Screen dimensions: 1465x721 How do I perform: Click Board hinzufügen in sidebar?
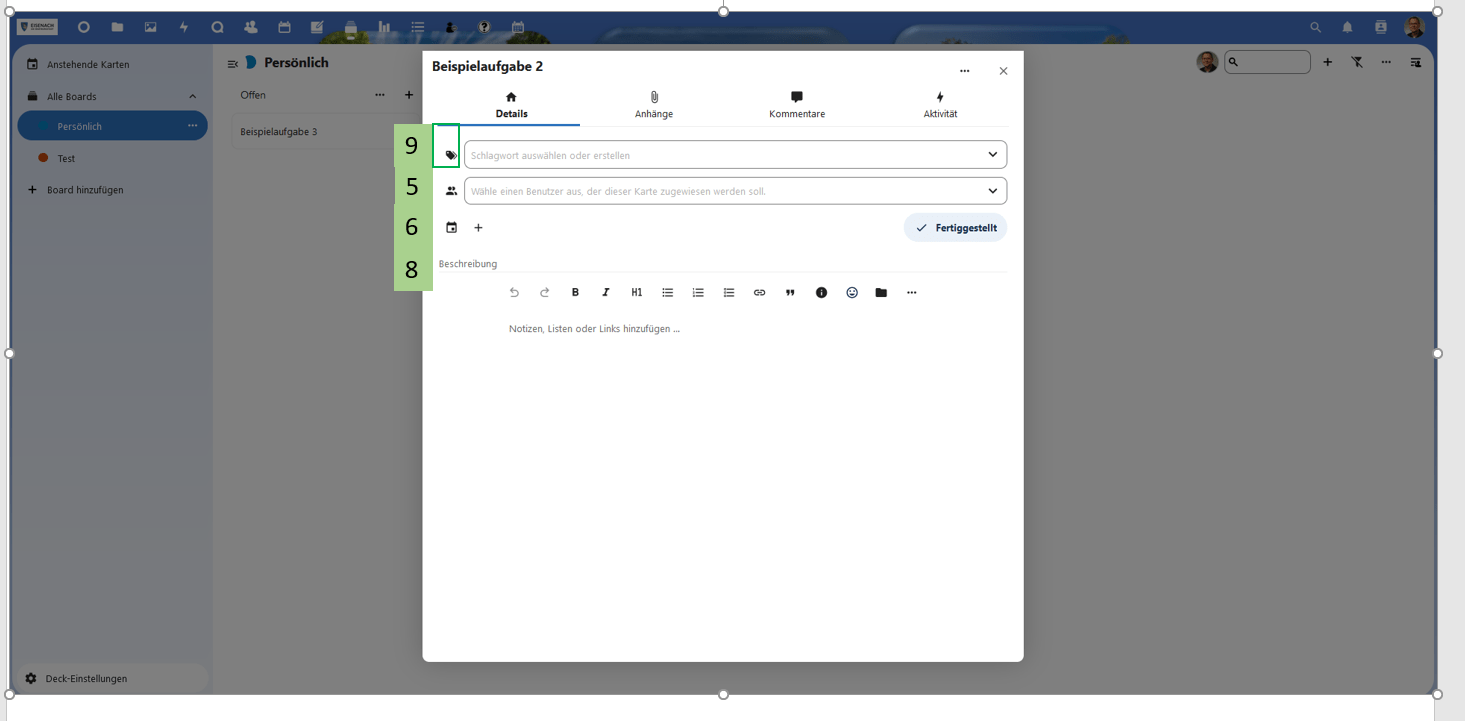pos(85,190)
